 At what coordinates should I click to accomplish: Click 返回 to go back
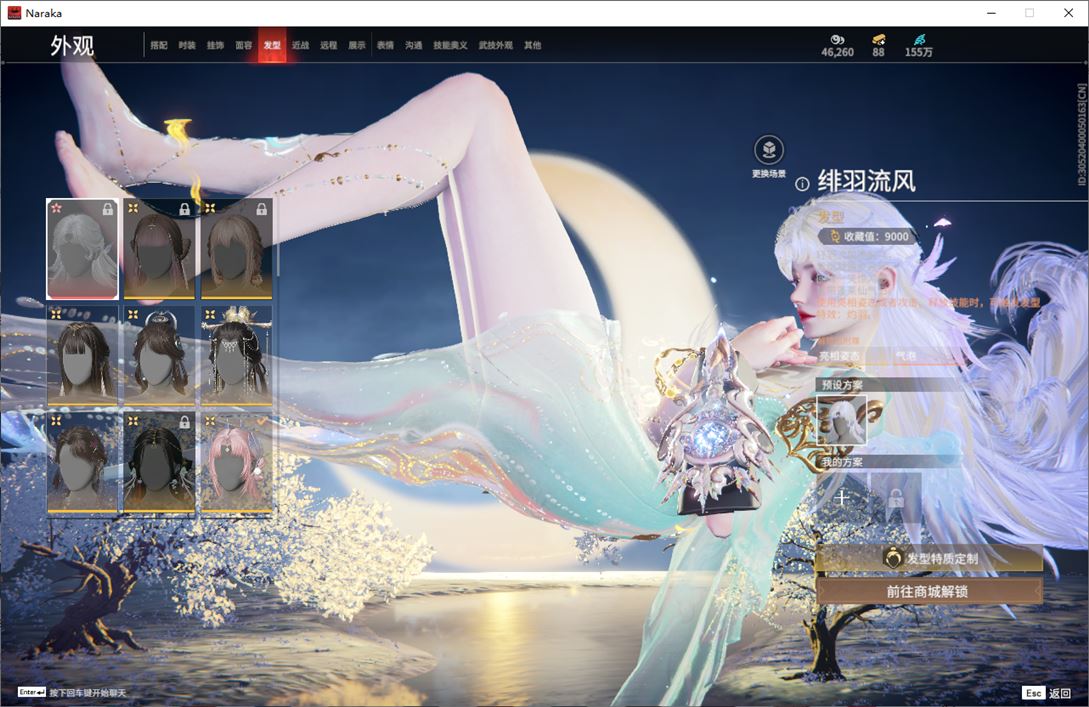tap(1060, 693)
